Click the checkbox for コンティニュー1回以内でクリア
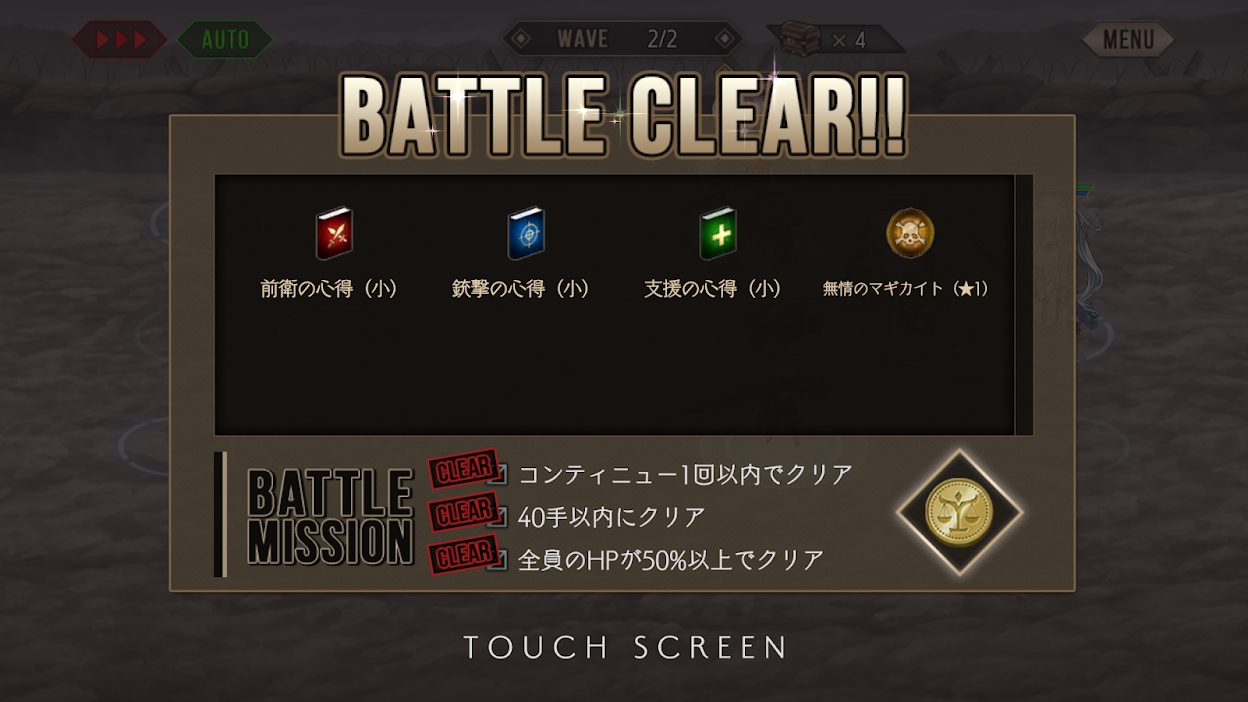 click(x=499, y=473)
